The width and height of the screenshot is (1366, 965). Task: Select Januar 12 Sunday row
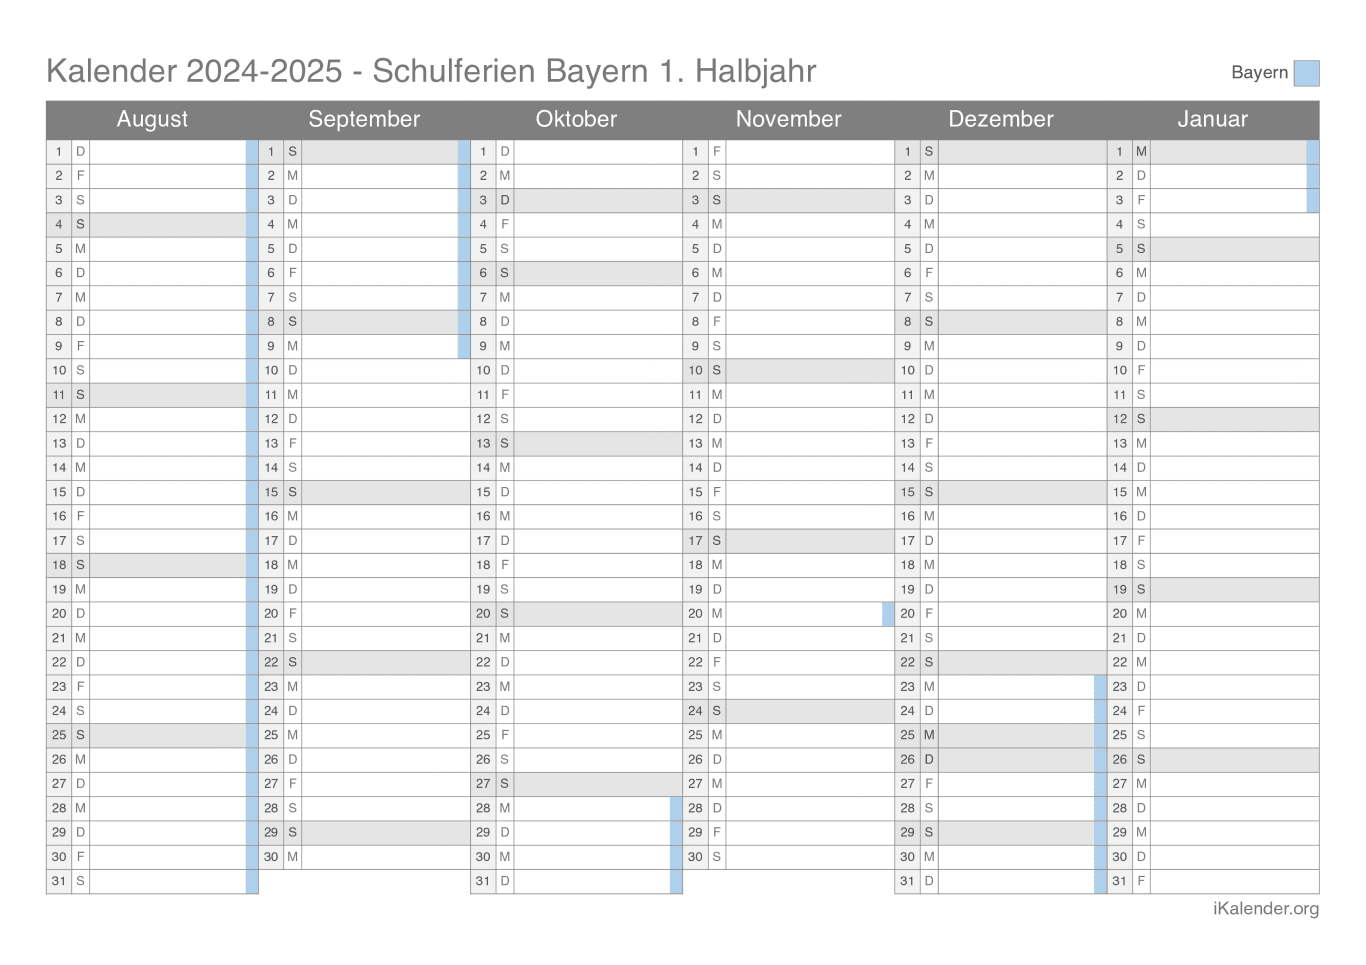tap(1212, 419)
